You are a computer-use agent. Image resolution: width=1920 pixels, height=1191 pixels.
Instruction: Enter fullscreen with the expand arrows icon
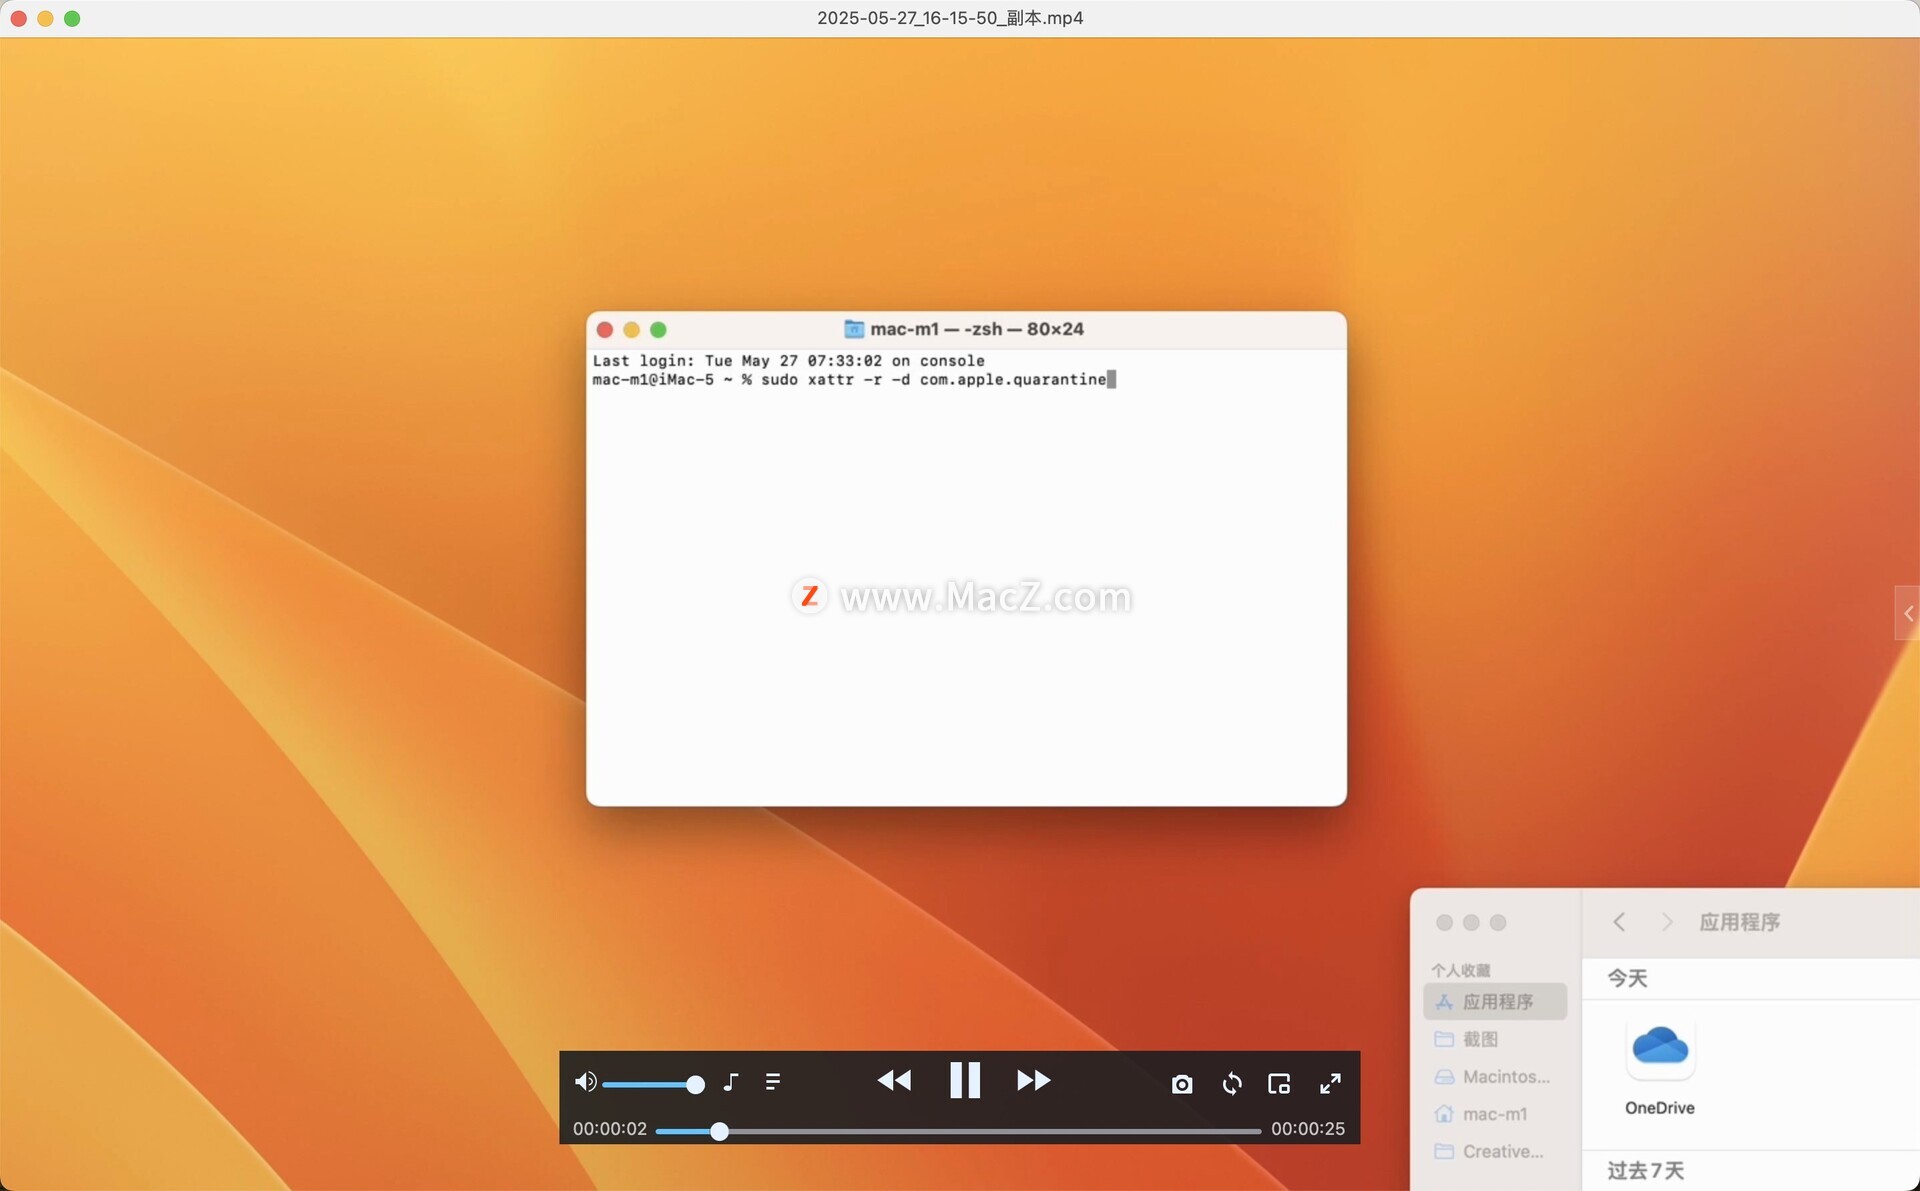point(1330,1084)
